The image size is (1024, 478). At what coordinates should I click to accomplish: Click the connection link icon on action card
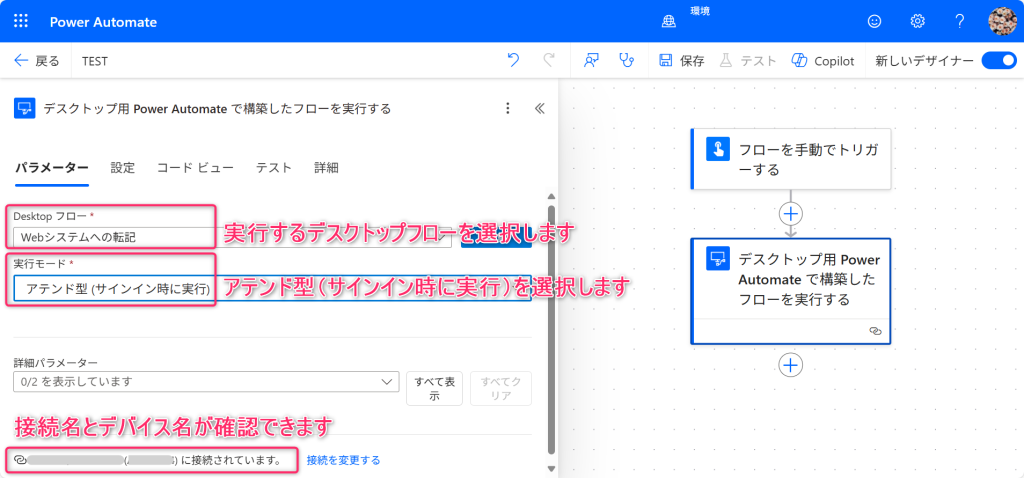[x=876, y=331]
